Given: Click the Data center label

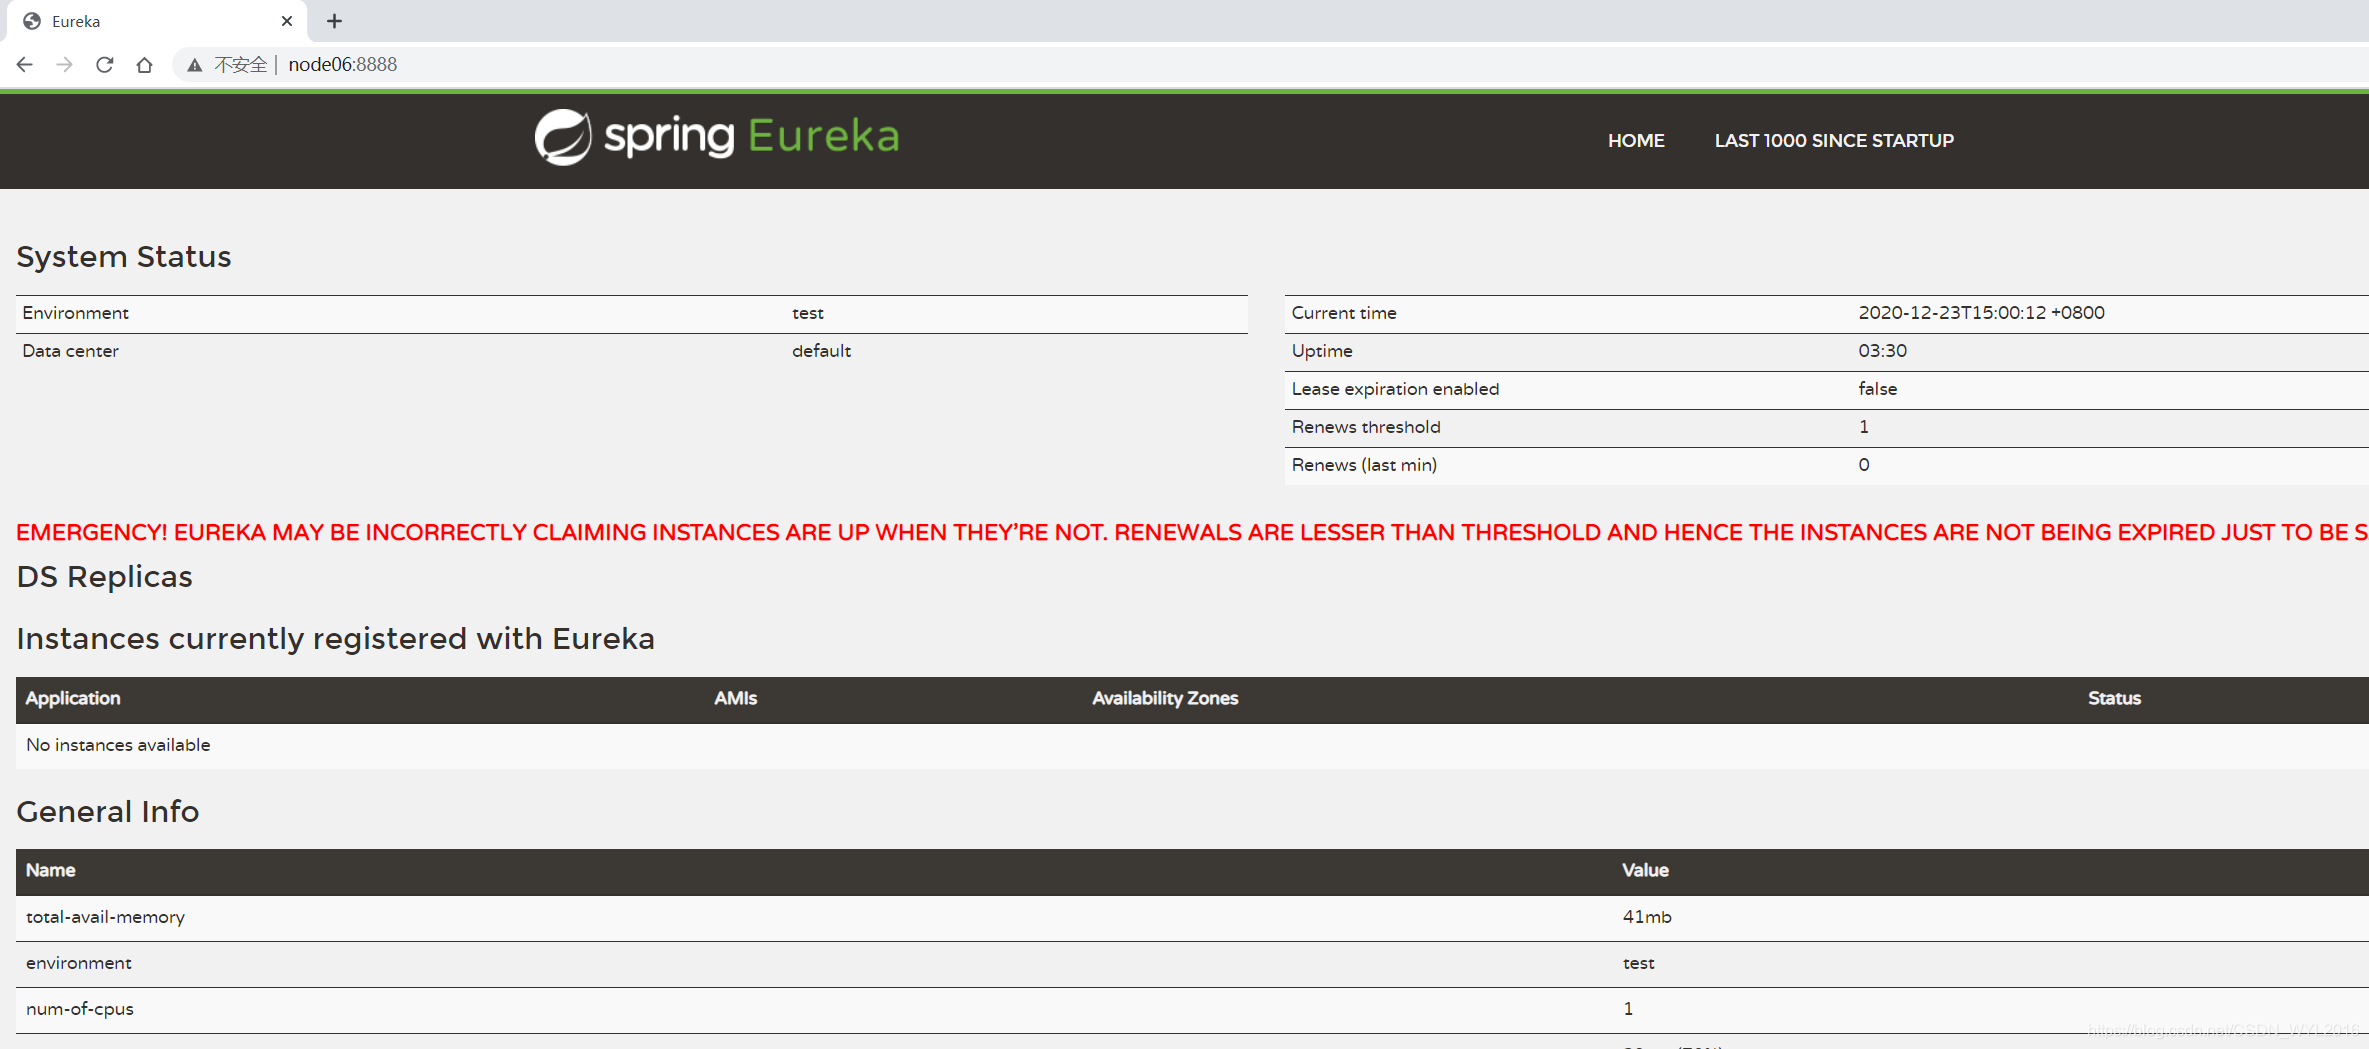Looking at the screenshot, I should 70,351.
